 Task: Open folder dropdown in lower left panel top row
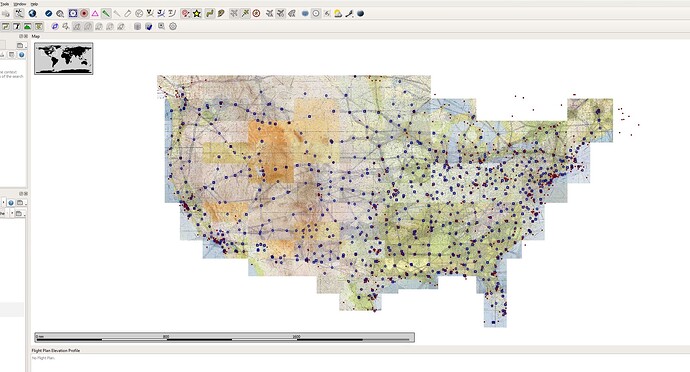pyautogui.click(x=21, y=203)
